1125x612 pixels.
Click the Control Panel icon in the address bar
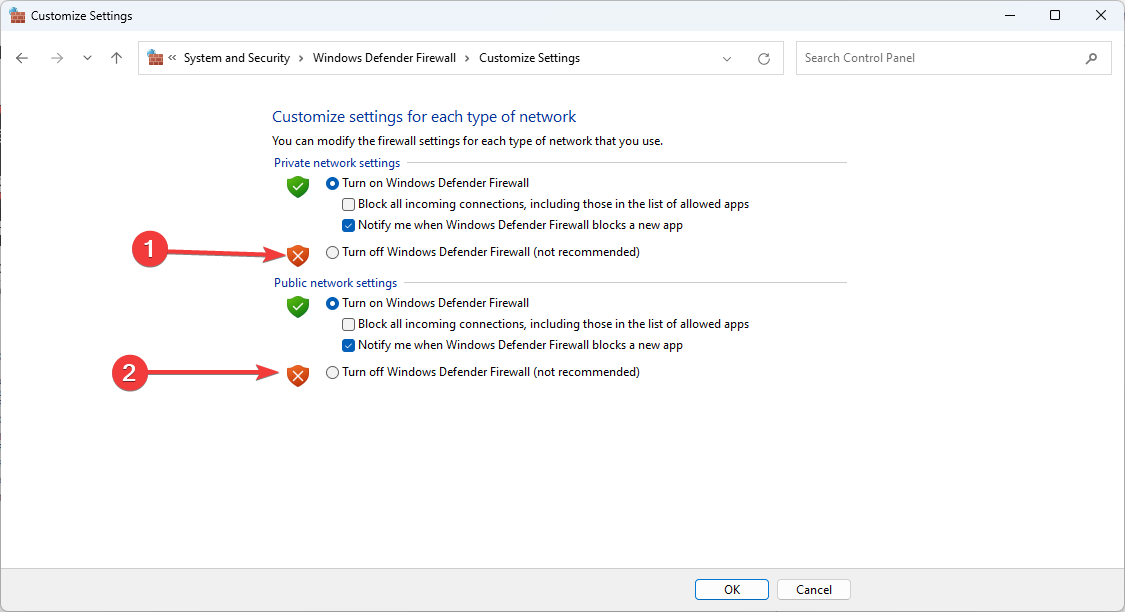155,57
